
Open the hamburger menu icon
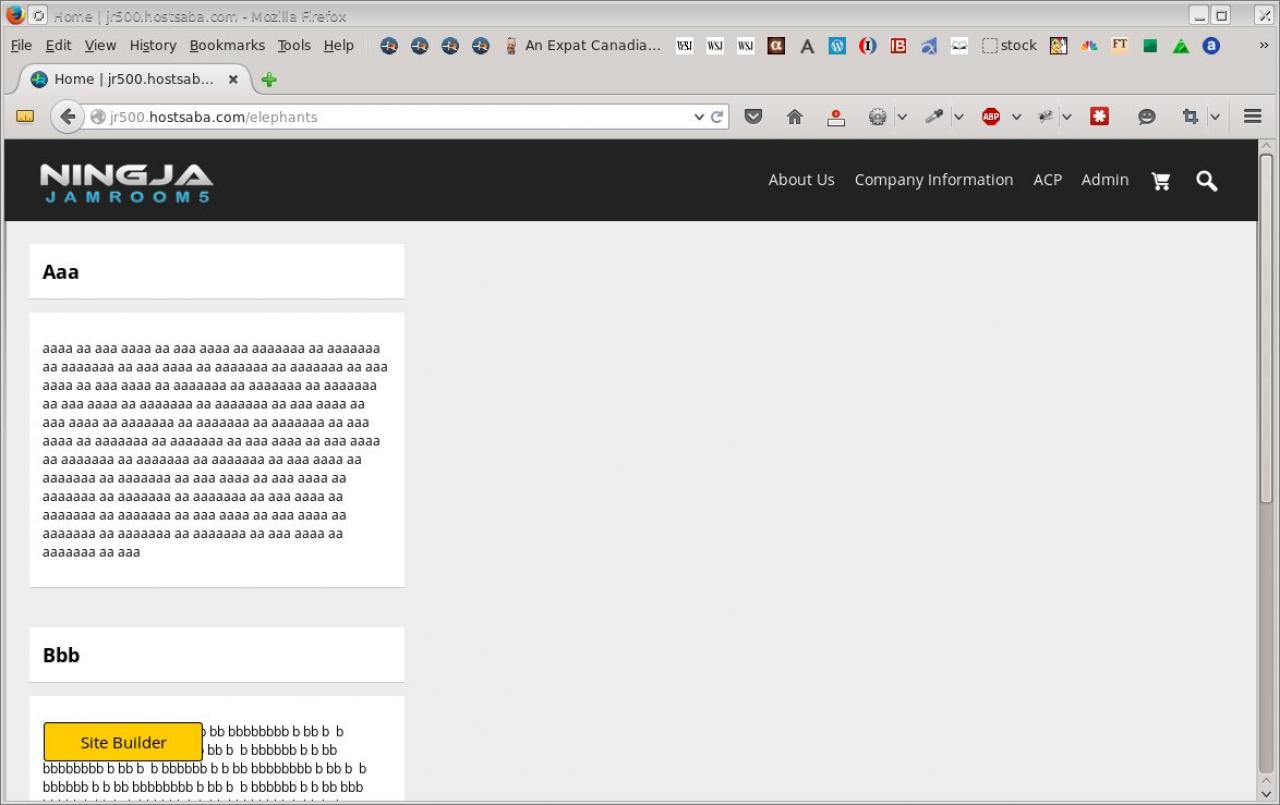click(x=1252, y=117)
